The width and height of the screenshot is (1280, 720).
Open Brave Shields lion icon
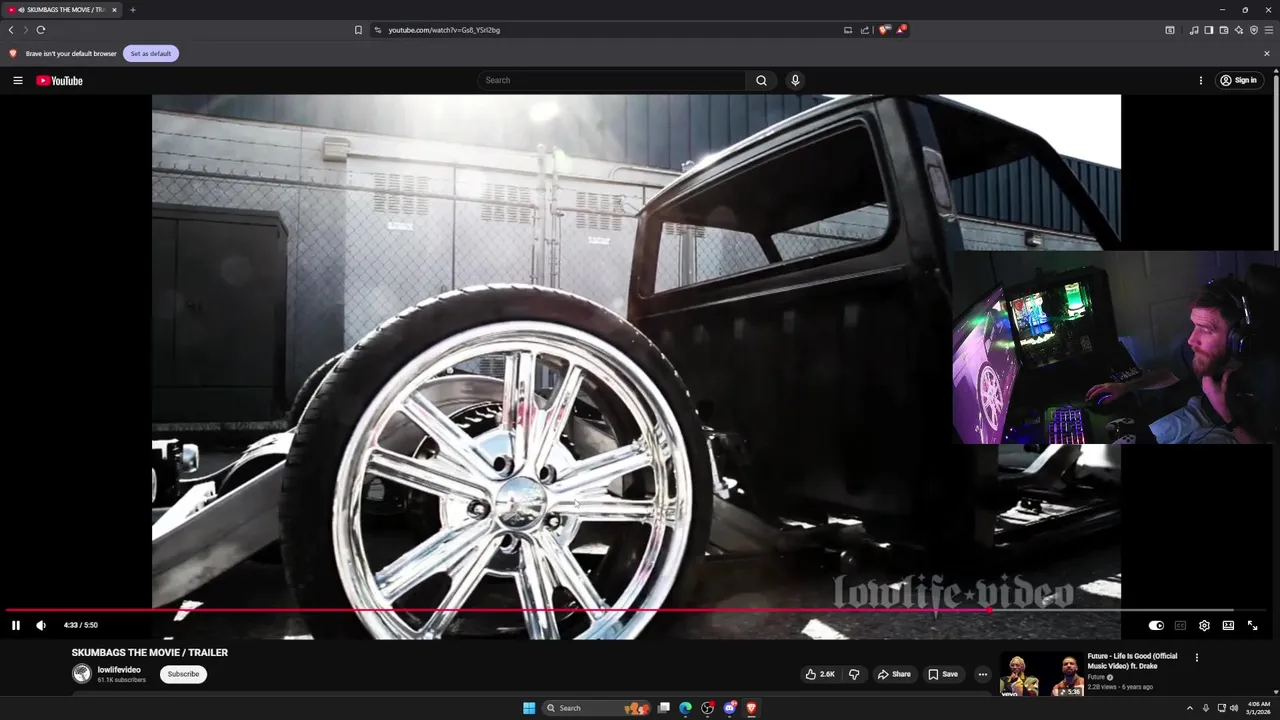884,30
